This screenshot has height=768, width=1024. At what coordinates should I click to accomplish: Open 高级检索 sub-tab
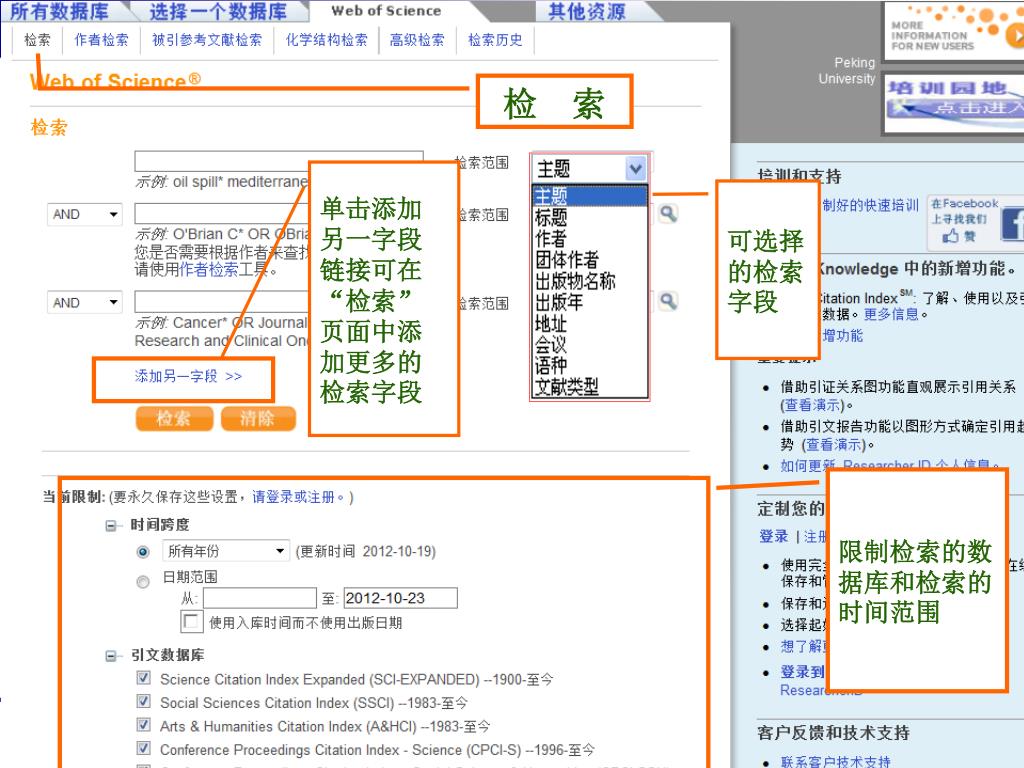(417, 40)
